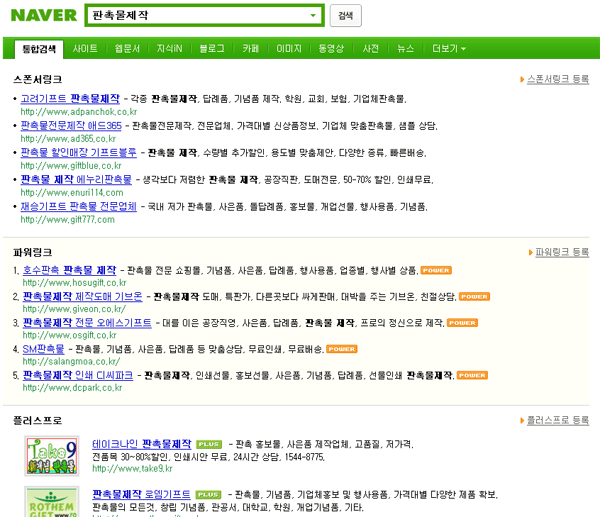The image size is (600, 517).
Task: Expand the 더보기 dropdown menu
Action: [448, 49]
